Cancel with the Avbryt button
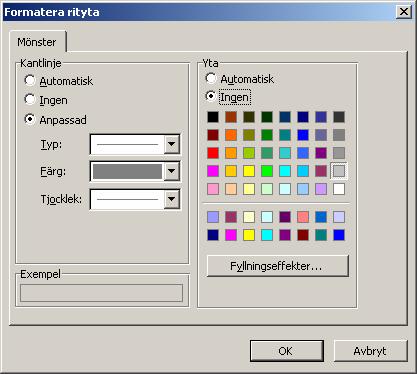This screenshot has width=417, height=374. pyautogui.click(x=370, y=351)
